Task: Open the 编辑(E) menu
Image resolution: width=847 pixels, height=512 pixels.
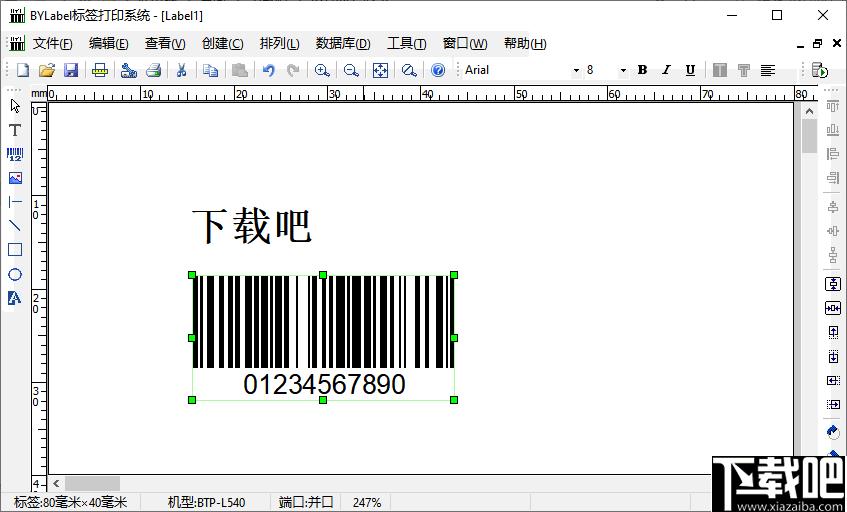Action: click(x=109, y=44)
